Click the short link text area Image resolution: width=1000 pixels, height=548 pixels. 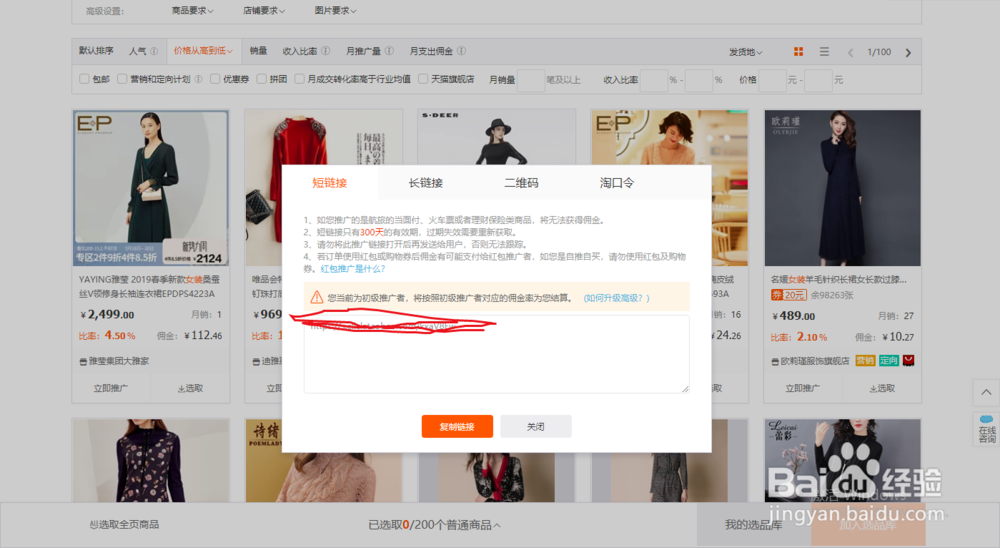click(x=496, y=354)
